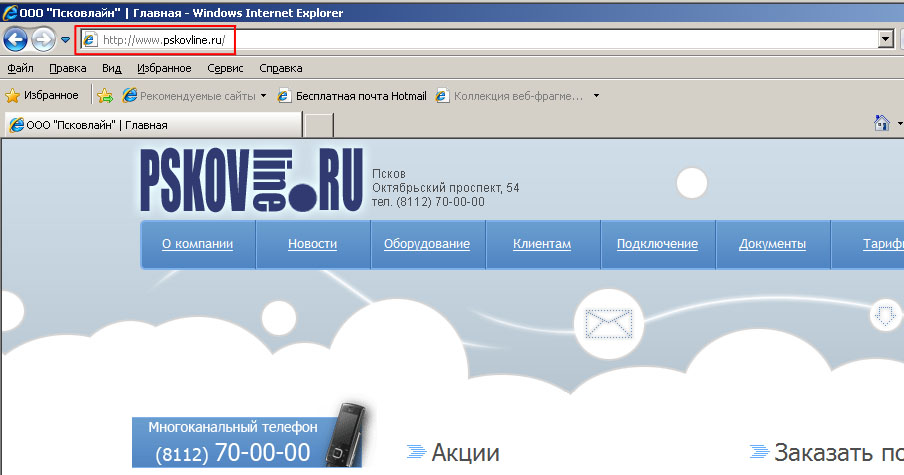The width and height of the screenshot is (904, 475).
Task: Open the Сервис menu
Action: click(225, 68)
